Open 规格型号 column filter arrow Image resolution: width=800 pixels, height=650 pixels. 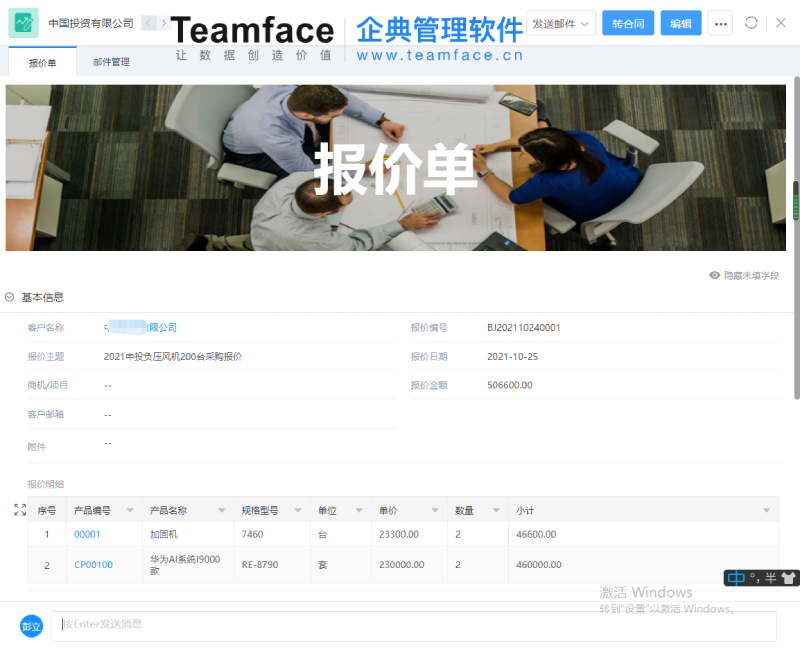pos(298,510)
